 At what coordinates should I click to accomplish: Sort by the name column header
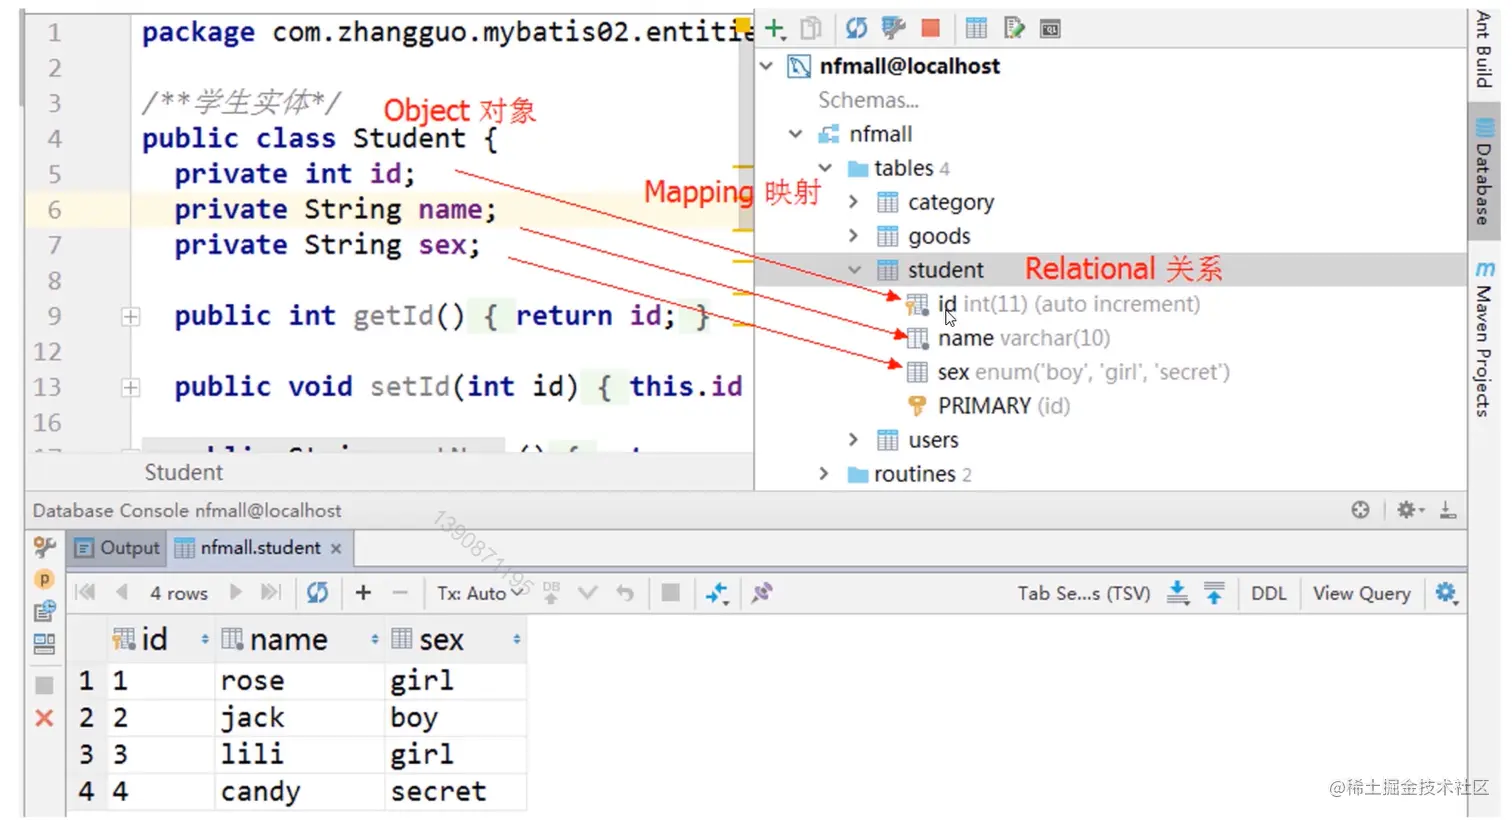pos(299,639)
